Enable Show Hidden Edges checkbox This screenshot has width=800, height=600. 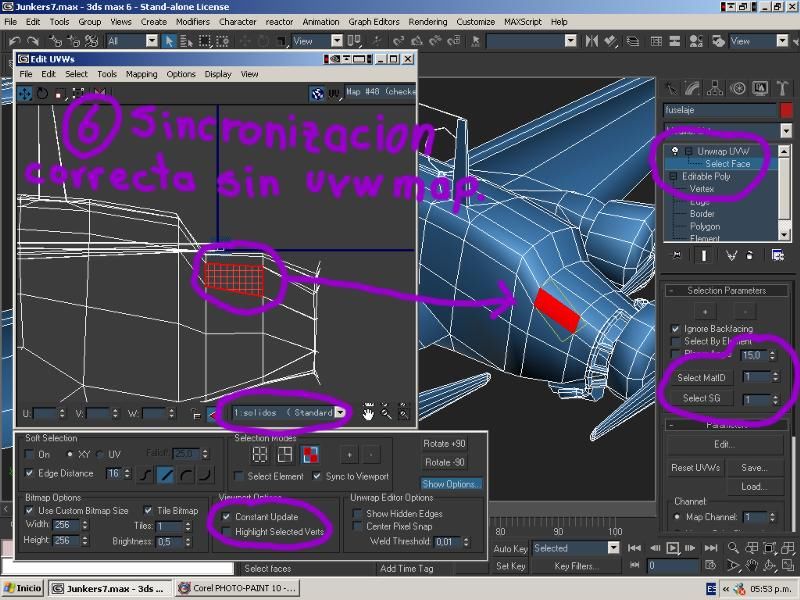pos(357,514)
